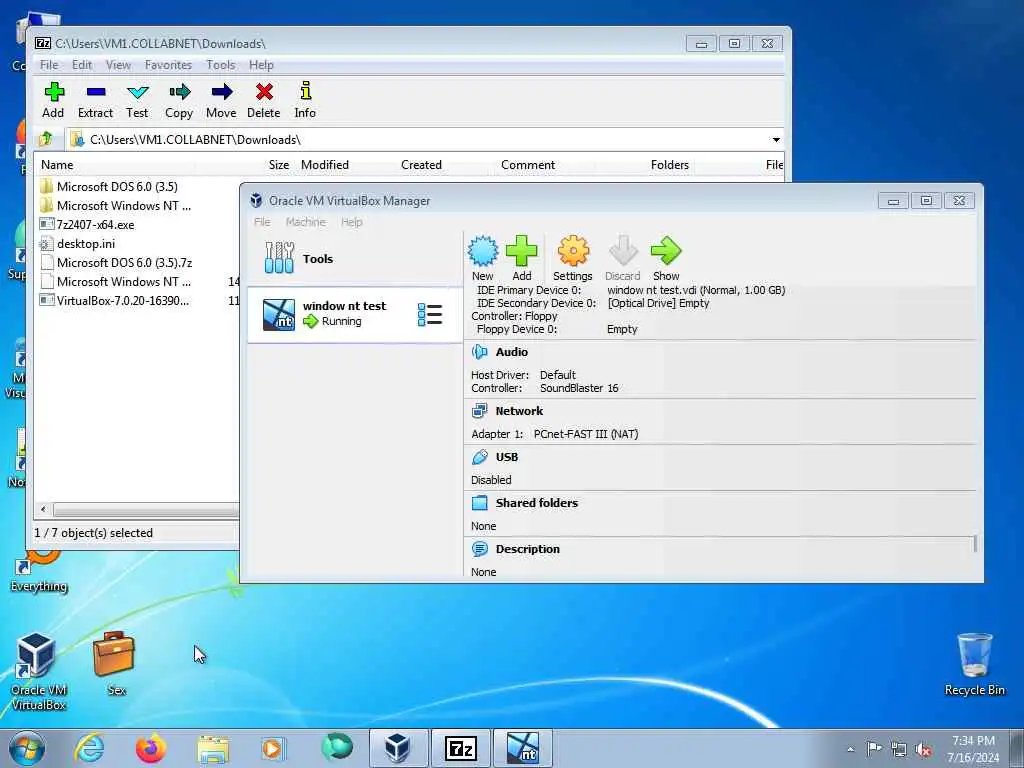Switch to 7-Zip taskbar button

coord(460,748)
